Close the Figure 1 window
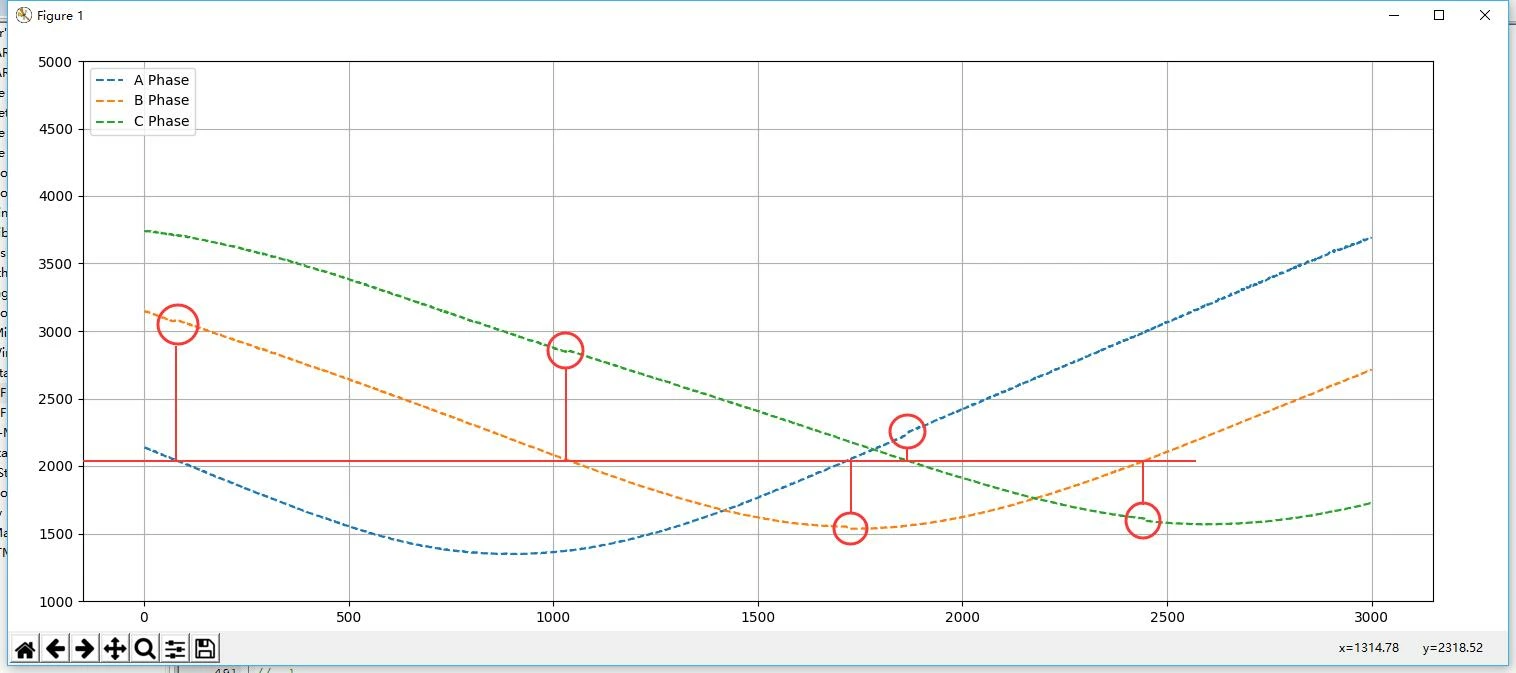Viewport: 1516px width, 673px height. (1485, 15)
